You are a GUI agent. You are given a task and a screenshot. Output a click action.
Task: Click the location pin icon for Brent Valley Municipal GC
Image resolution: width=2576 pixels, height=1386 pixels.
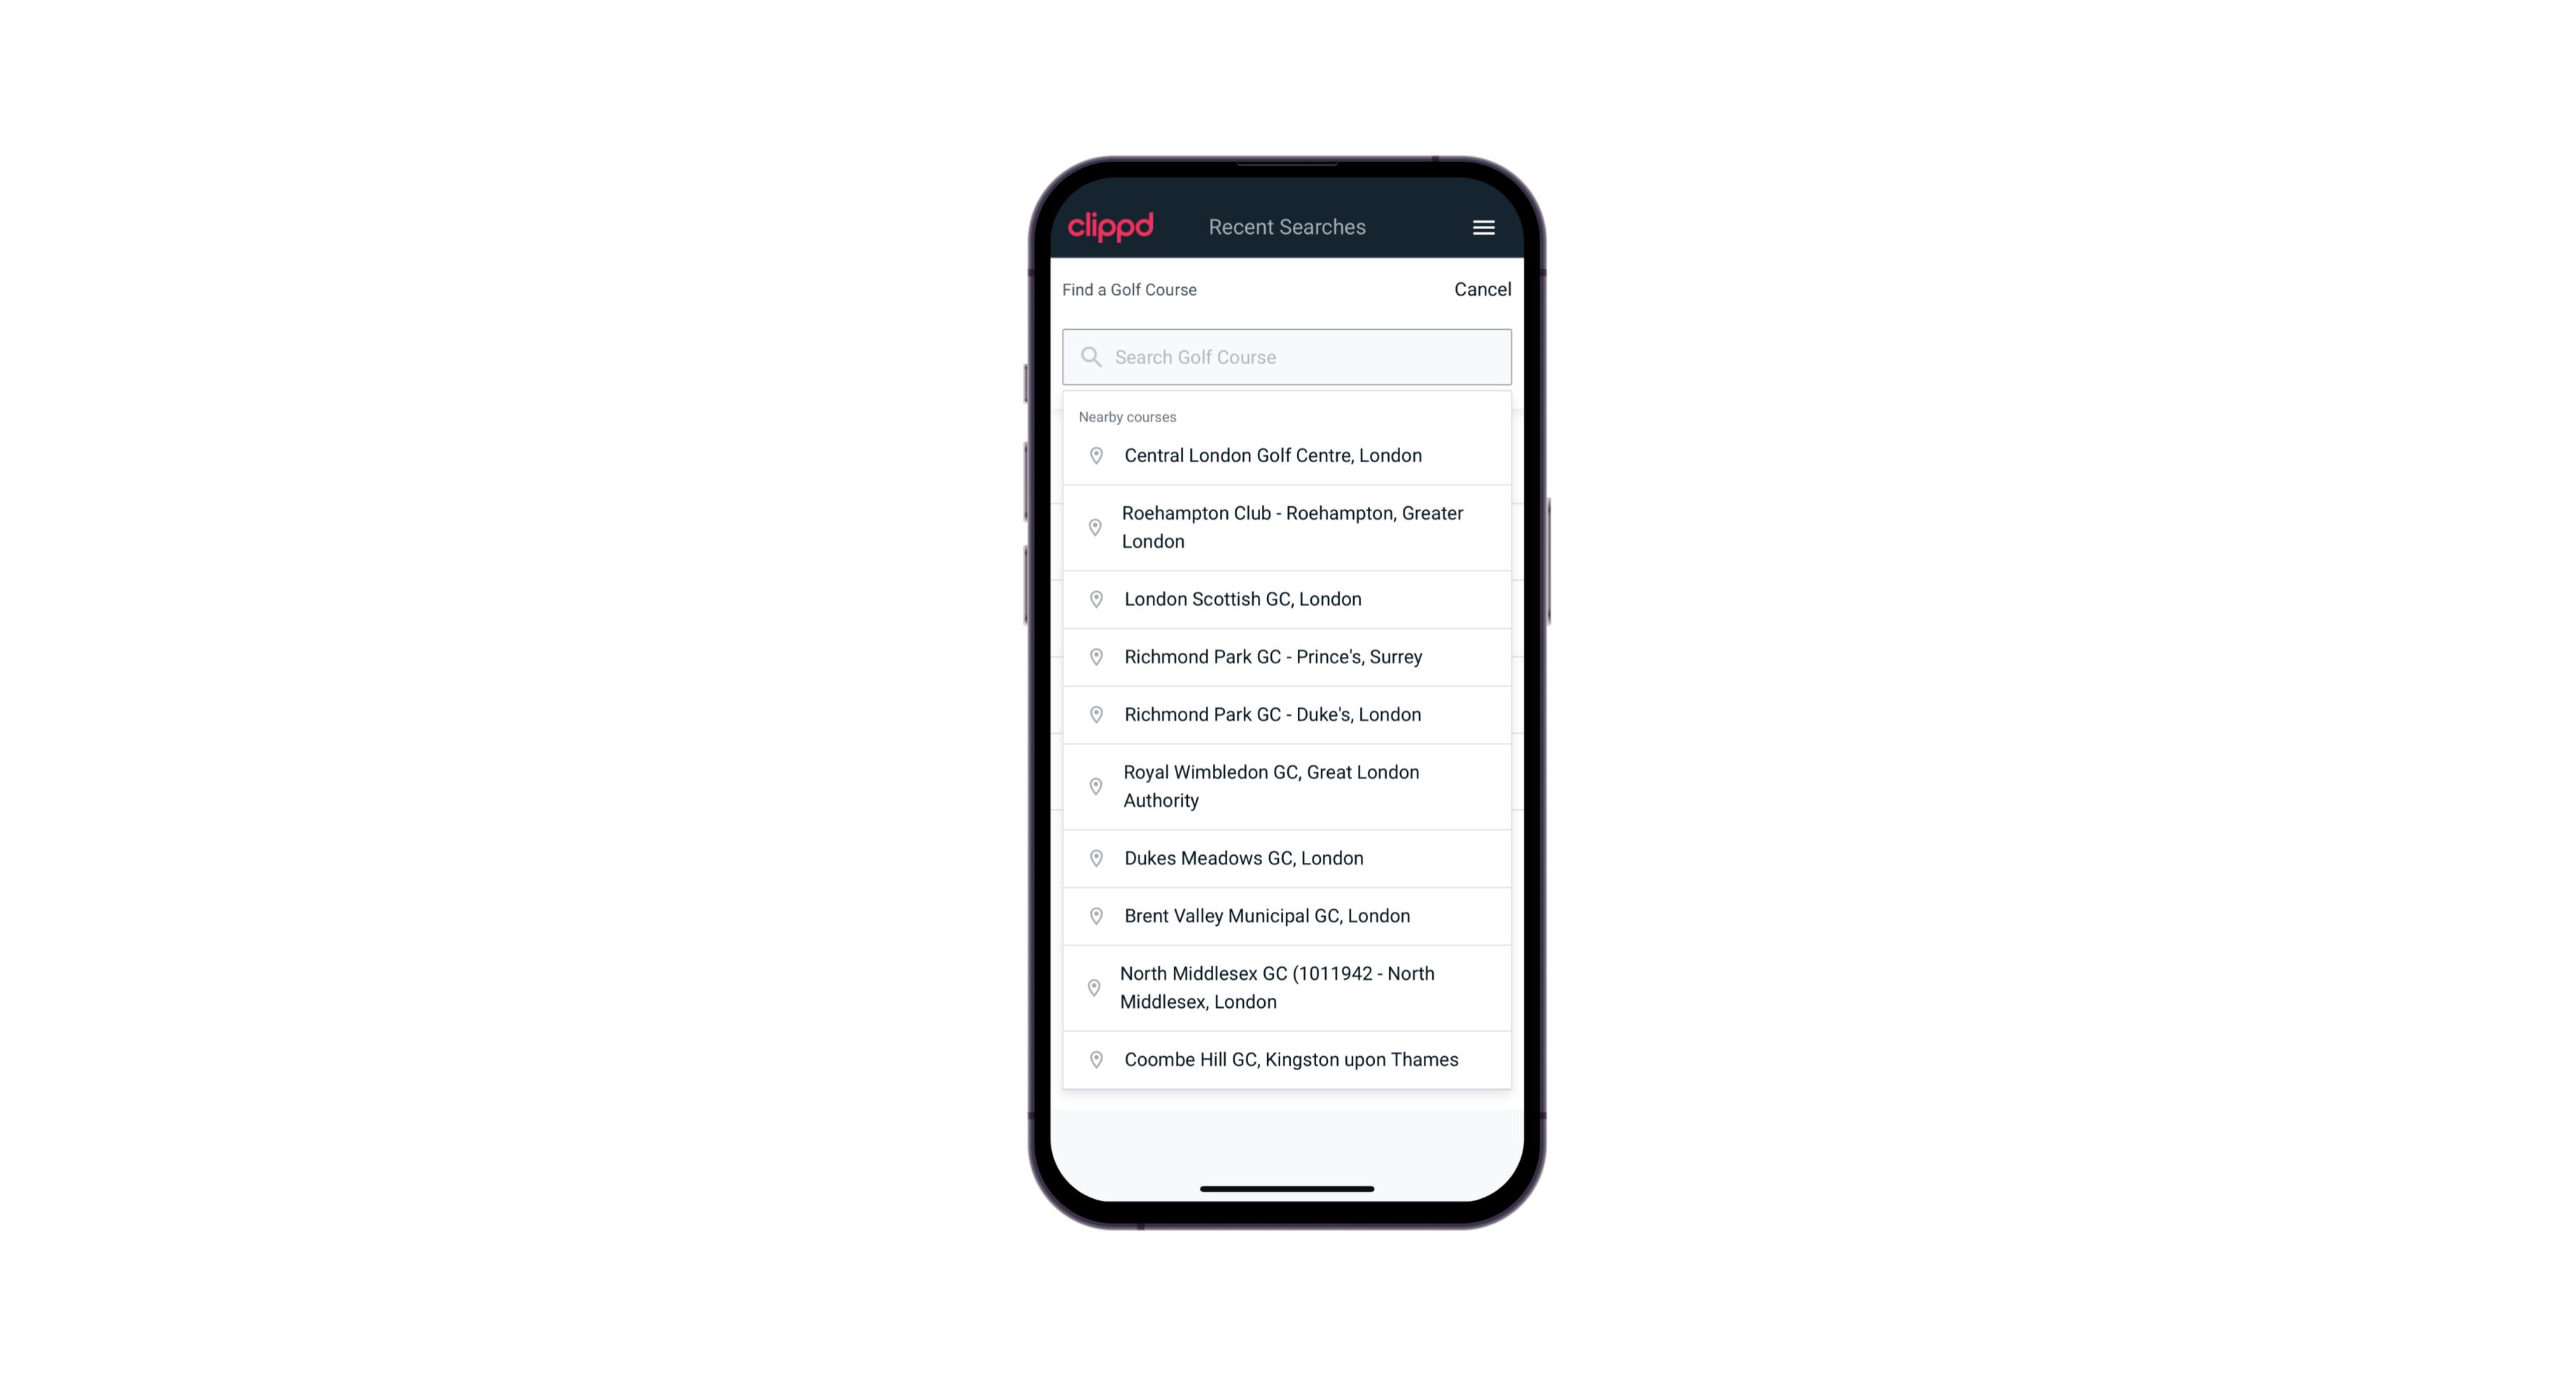[x=1093, y=915]
